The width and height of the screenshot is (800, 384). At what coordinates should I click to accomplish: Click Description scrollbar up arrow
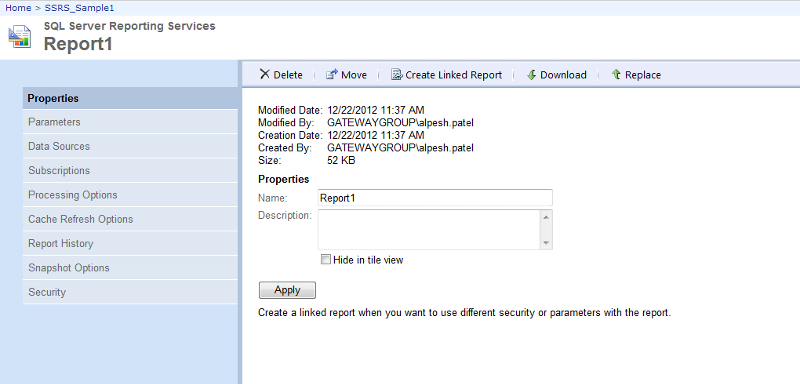546,217
